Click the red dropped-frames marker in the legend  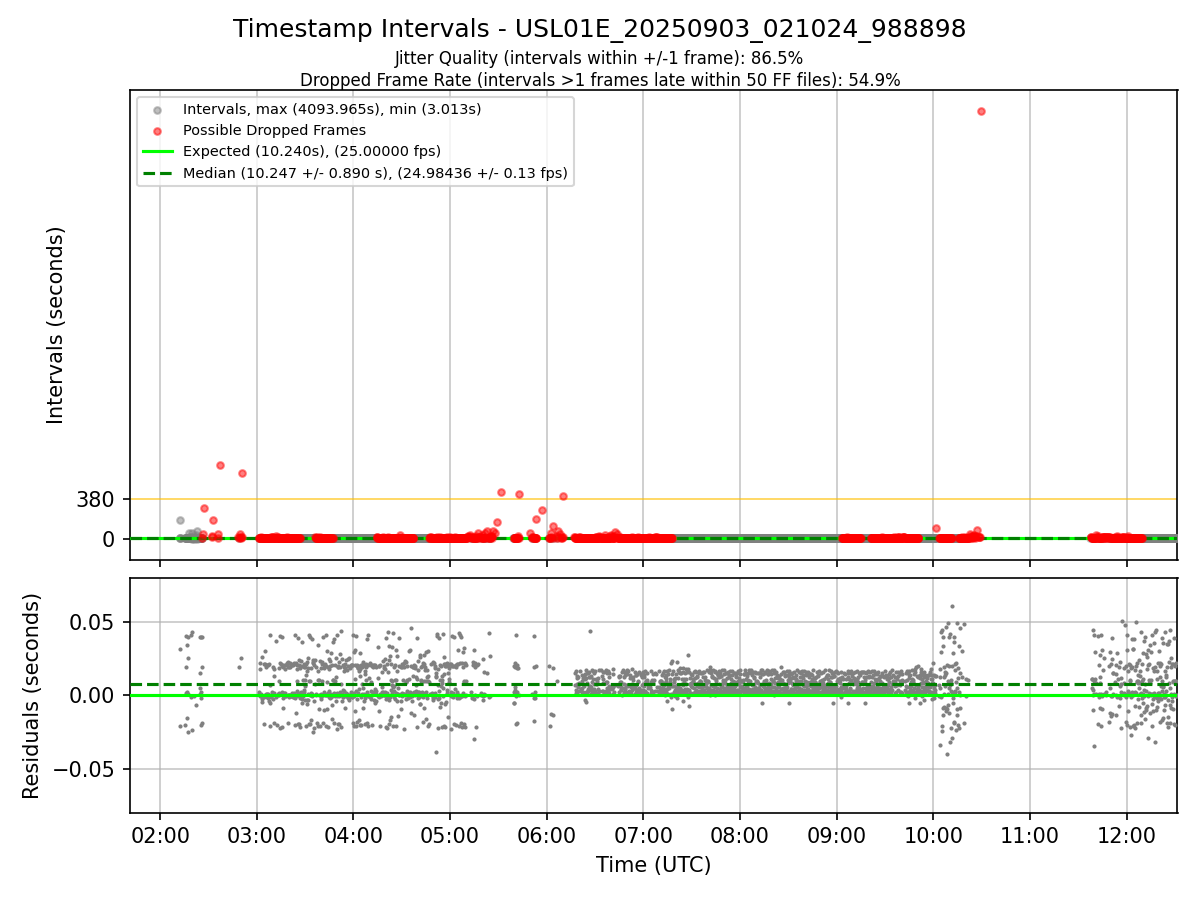(x=158, y=130)
